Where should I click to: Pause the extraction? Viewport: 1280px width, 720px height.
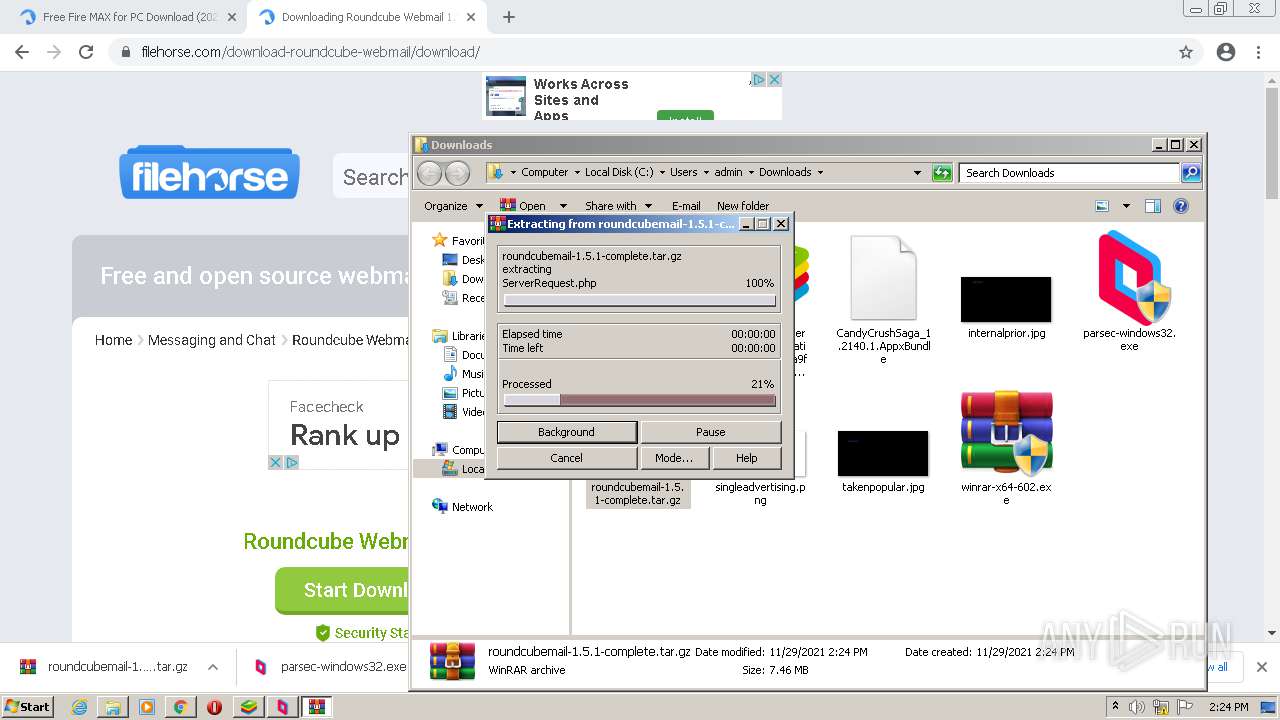(710, 432)
